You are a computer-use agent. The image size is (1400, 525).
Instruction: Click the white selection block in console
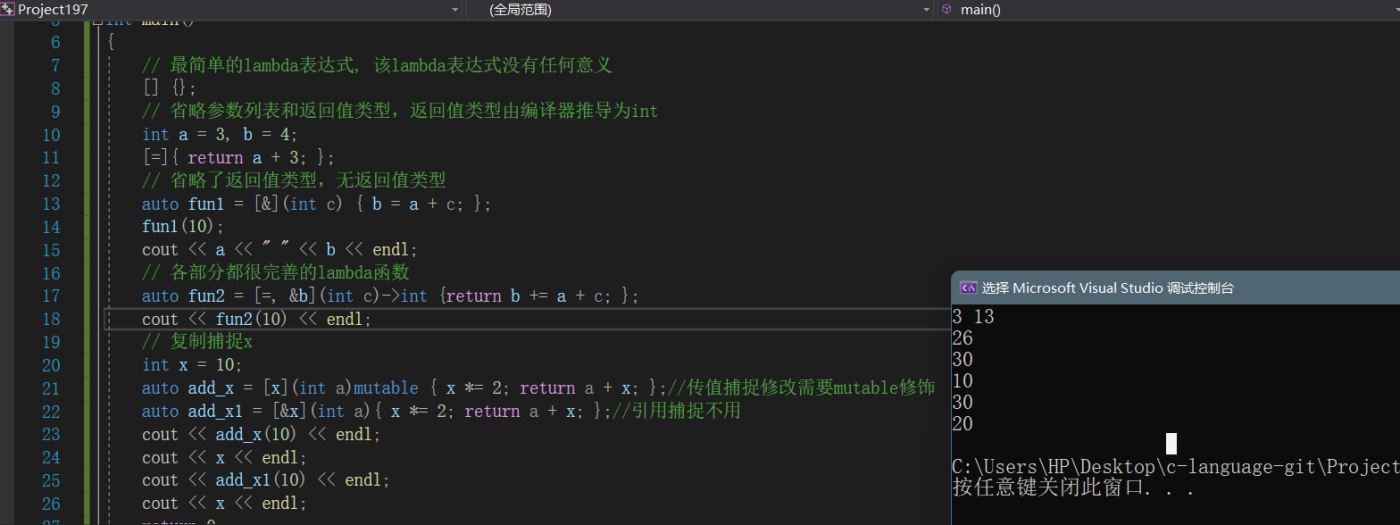[x=1171, y=444]
